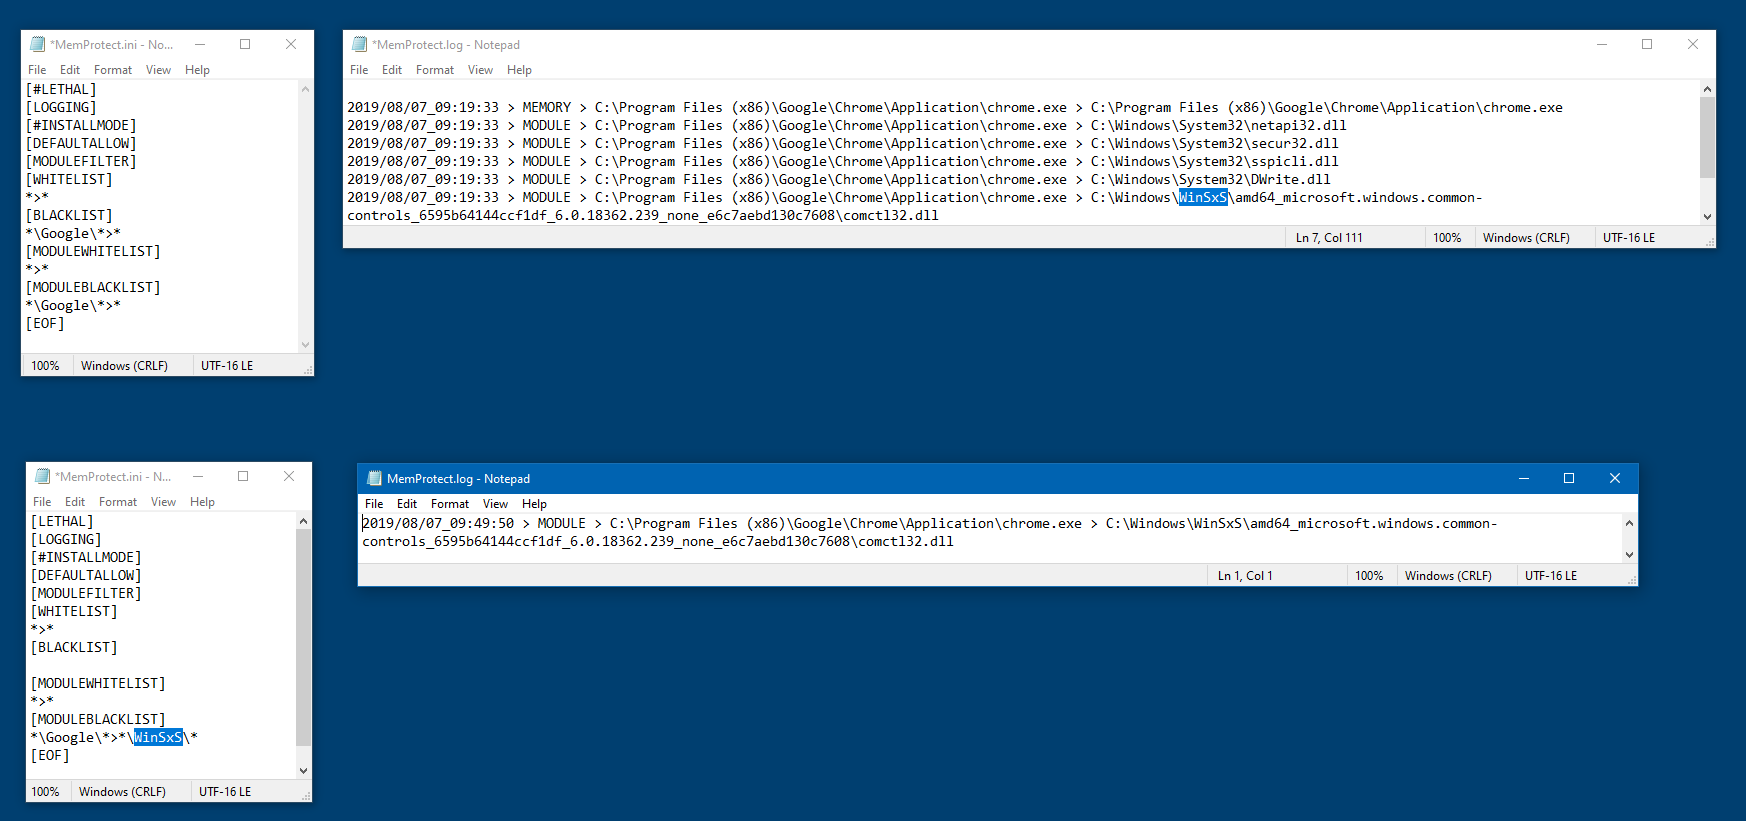Click Notepad icon in the active blue MemProtect.log title bar
The width and height of the screenshot is (1746, 821).
coord(375,478)
